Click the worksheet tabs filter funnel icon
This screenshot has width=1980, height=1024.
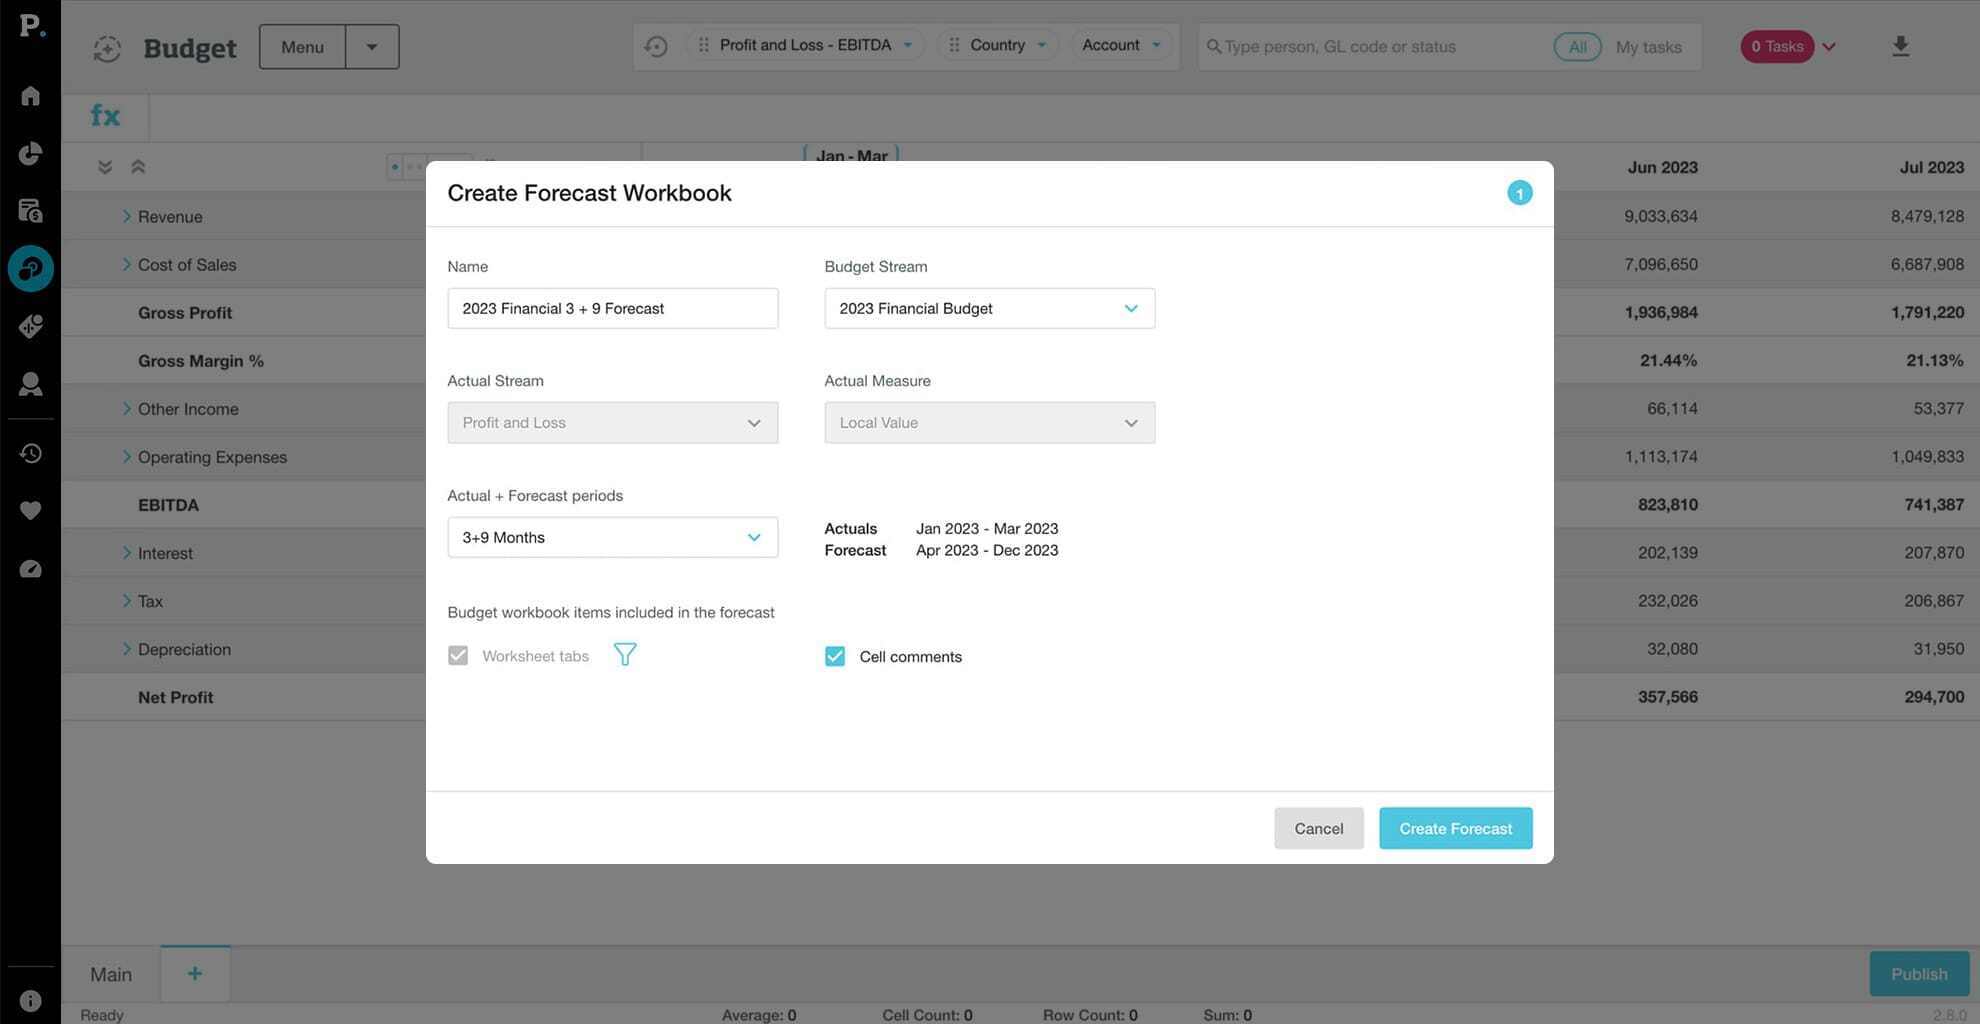click(x=624, y=655)
